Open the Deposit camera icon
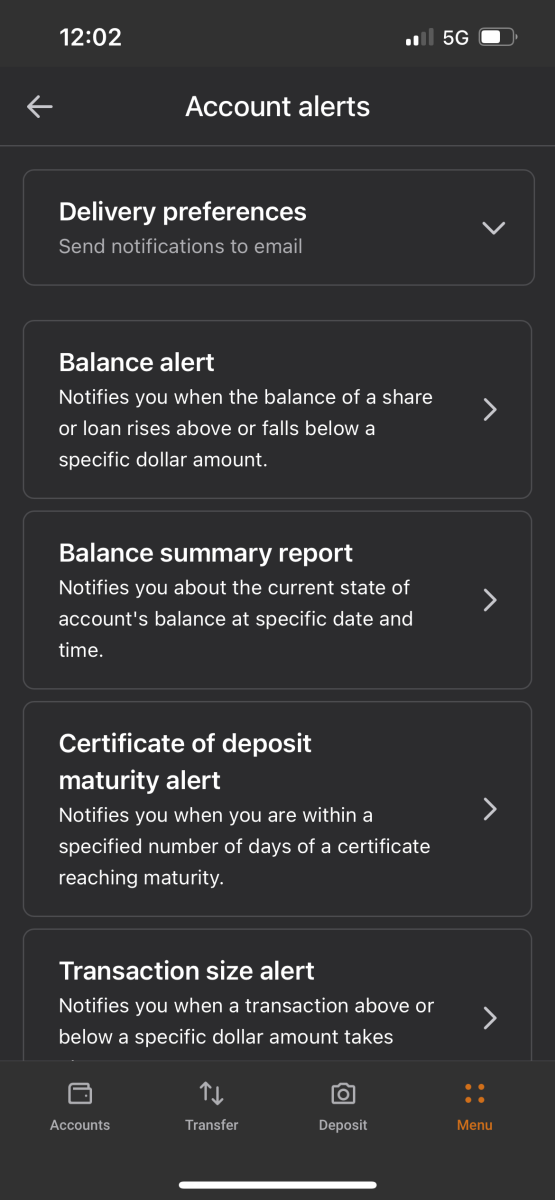 pyautogui.click(x=343, y=1093)
